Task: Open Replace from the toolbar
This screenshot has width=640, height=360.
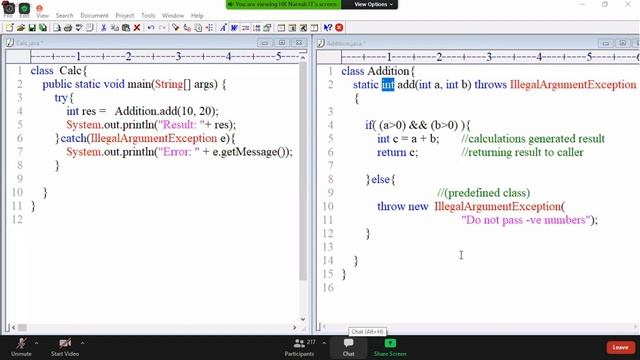Action: point(187,28)
